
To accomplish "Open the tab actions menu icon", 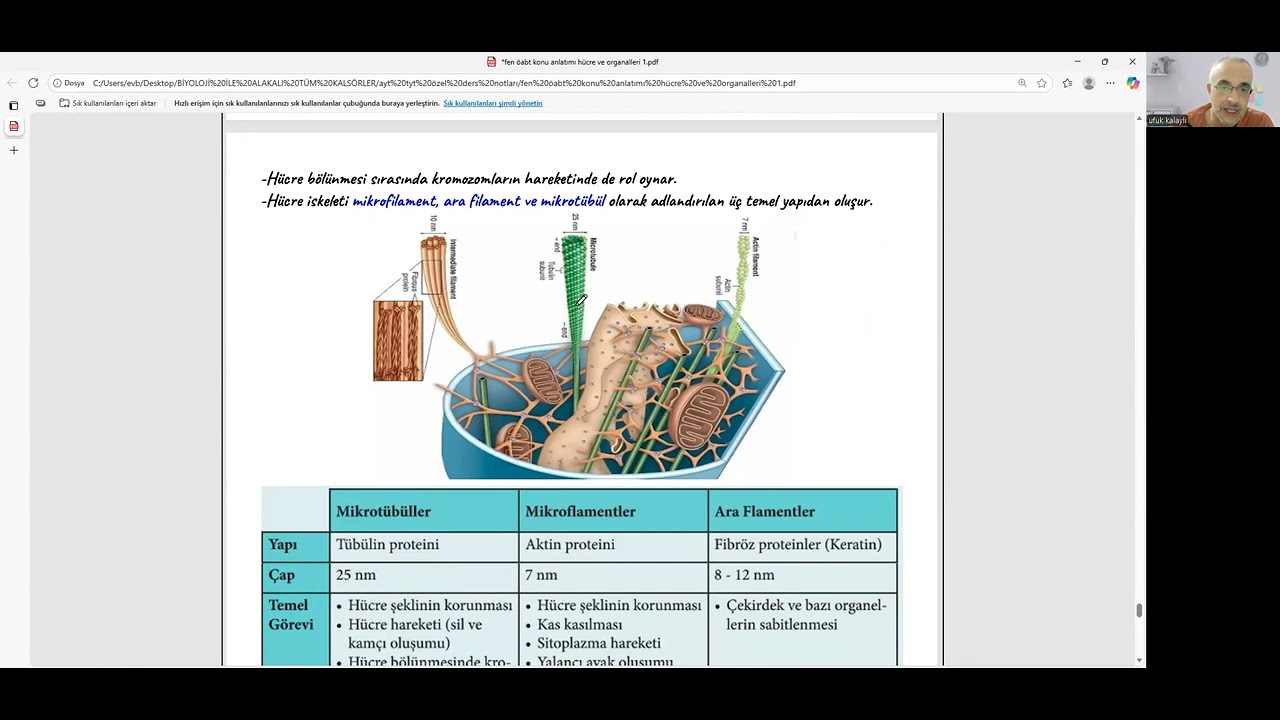I will [x=14, y=105].
